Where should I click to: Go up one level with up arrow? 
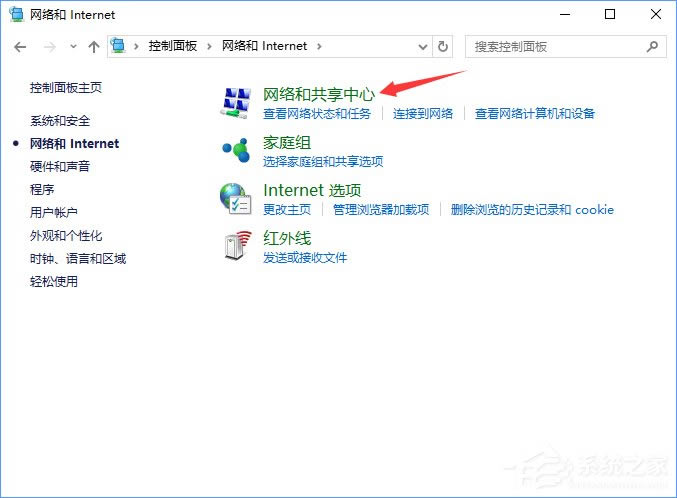(x=94, y=47)
